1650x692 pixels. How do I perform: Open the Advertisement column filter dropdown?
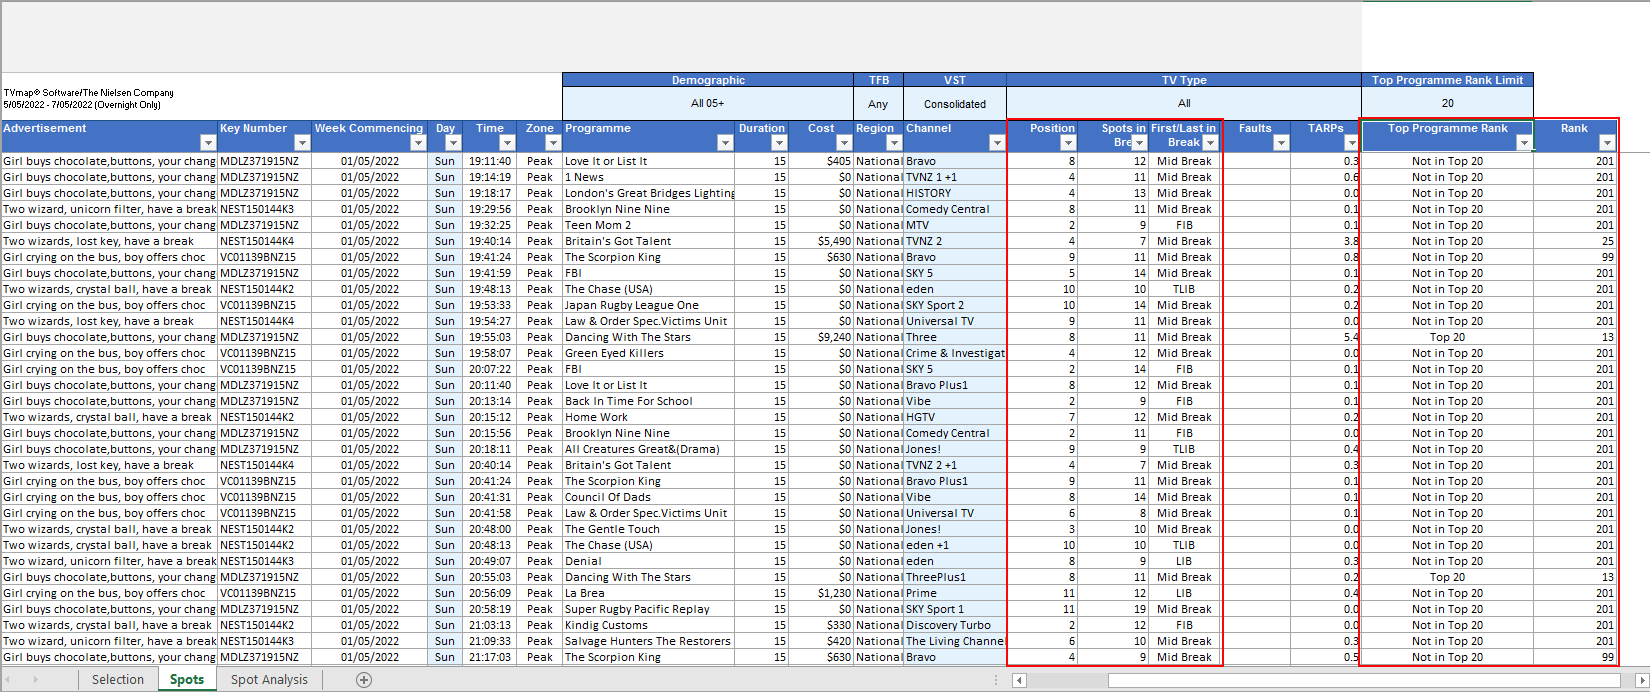pyautogui.click(x=208, y=143)
